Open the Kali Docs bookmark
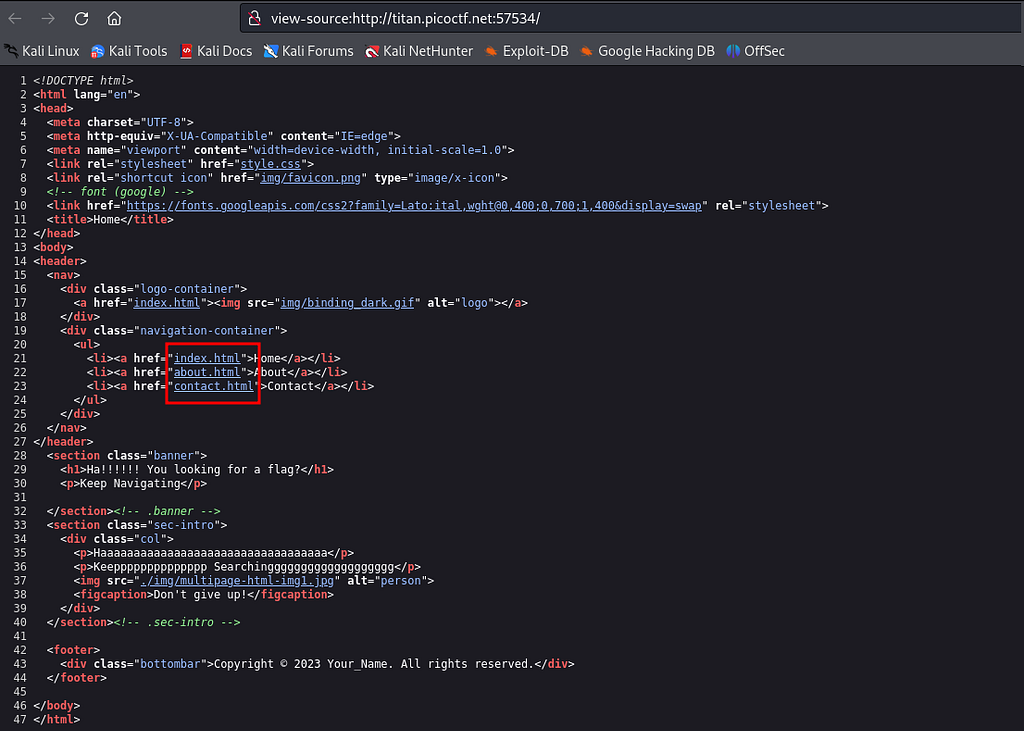Screen dimensions: 1024x731 coord(216,51)
